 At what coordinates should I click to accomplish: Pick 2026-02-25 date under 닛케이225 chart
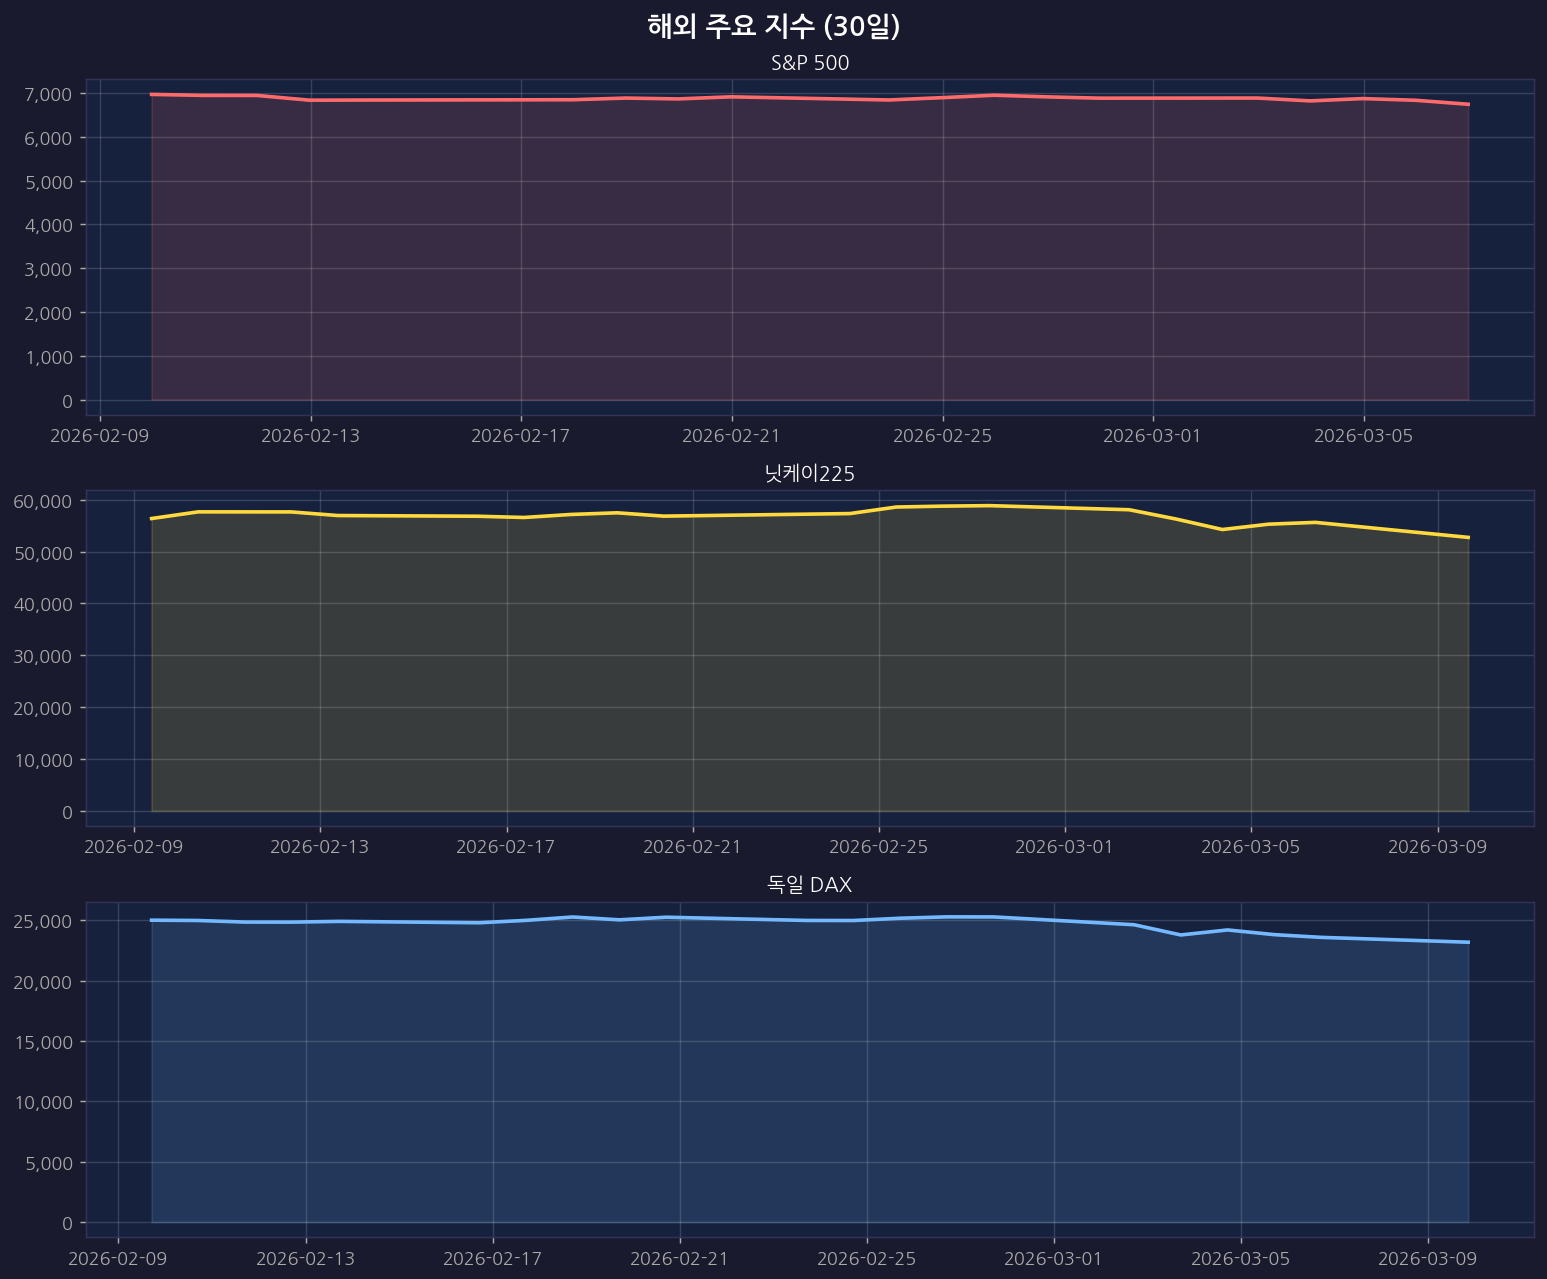pos(878,847)
